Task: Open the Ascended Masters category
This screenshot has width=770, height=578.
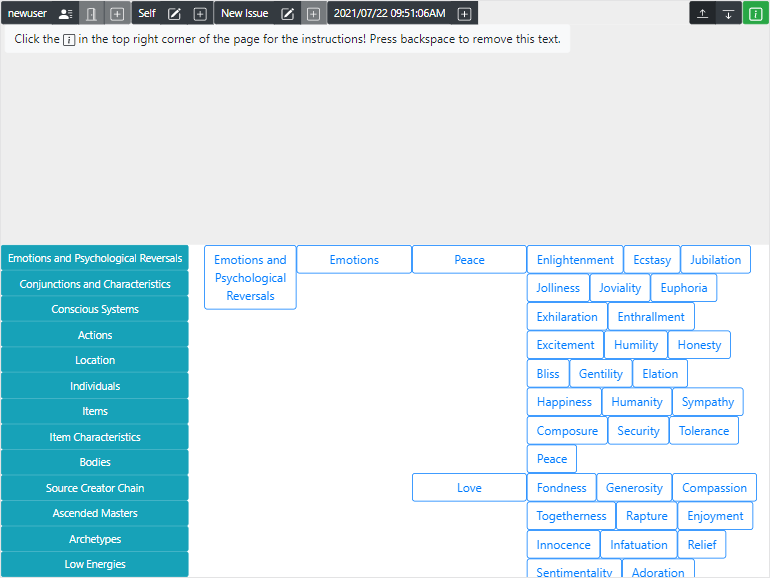Action: point(95,514)
